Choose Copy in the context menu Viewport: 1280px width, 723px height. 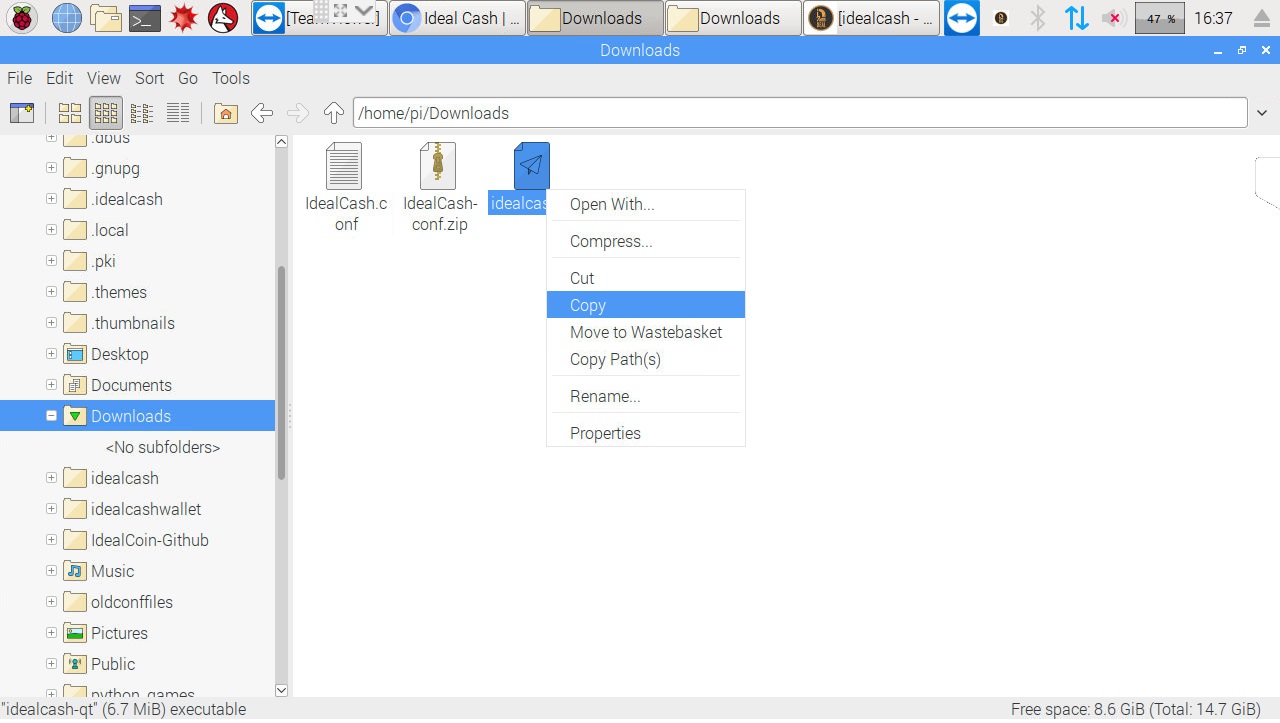646,305
